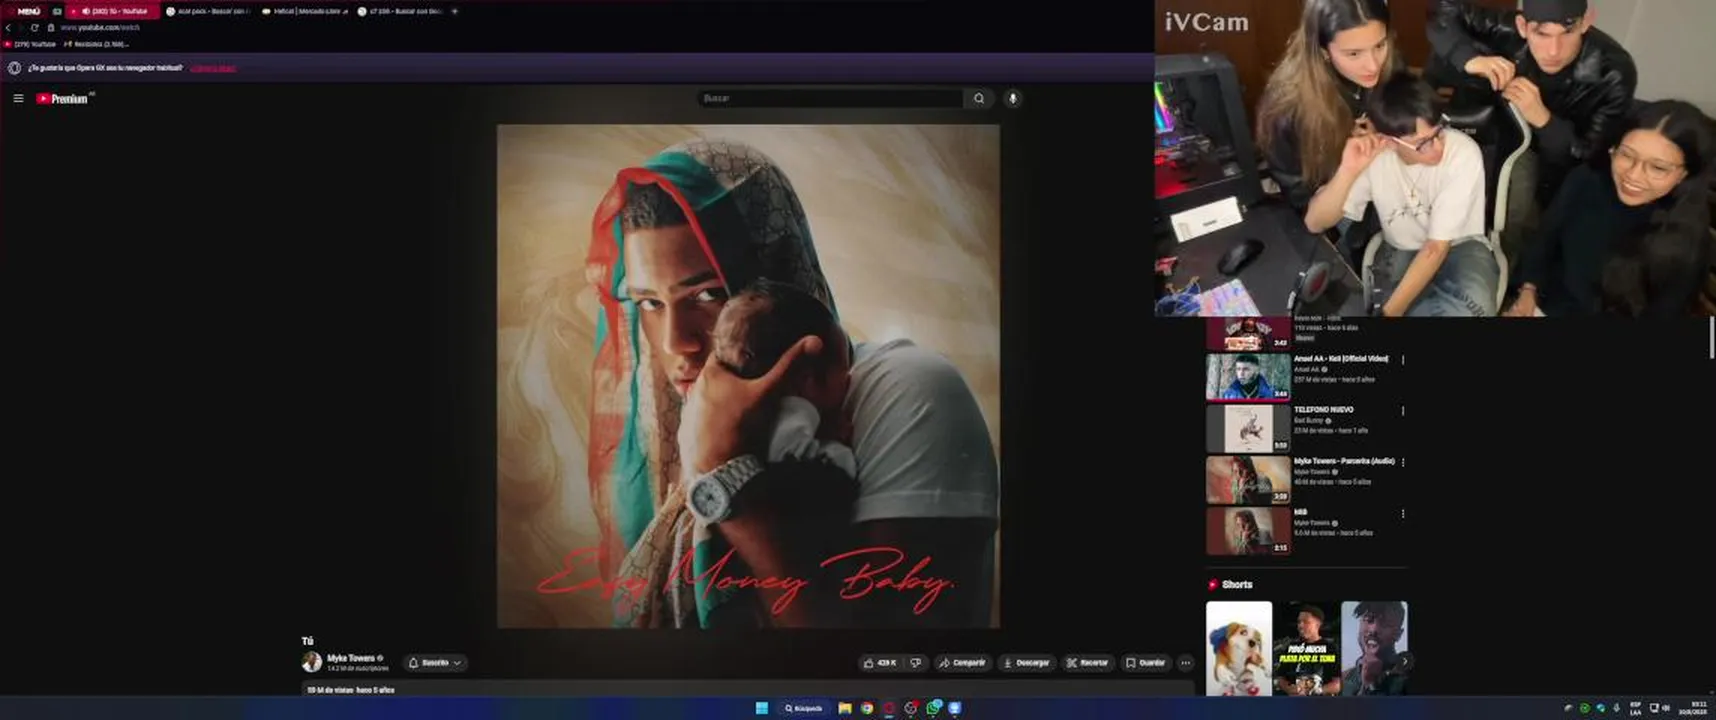Like the video showing 429 K
1716x720 pixels.
coord(880,663)
